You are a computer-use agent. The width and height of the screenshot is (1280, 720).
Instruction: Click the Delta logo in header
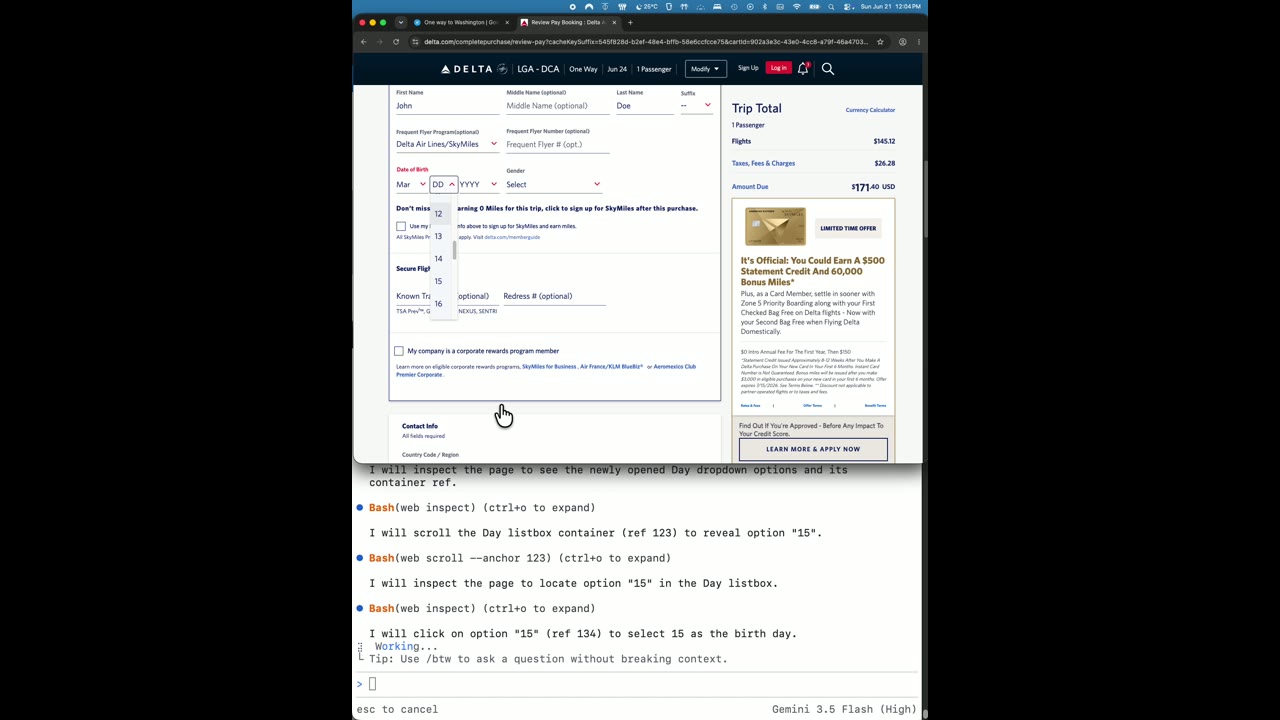[x=474, y=69]
